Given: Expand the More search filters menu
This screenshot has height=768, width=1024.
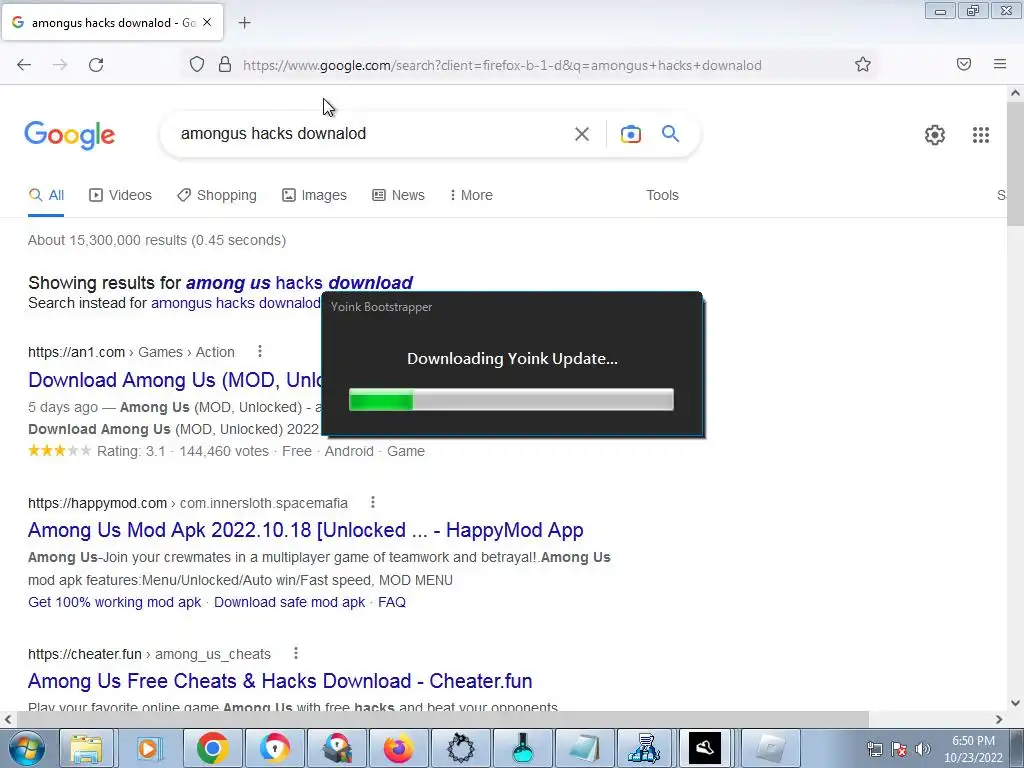Looking at the screenshot, I should click(x=471, y=195).
